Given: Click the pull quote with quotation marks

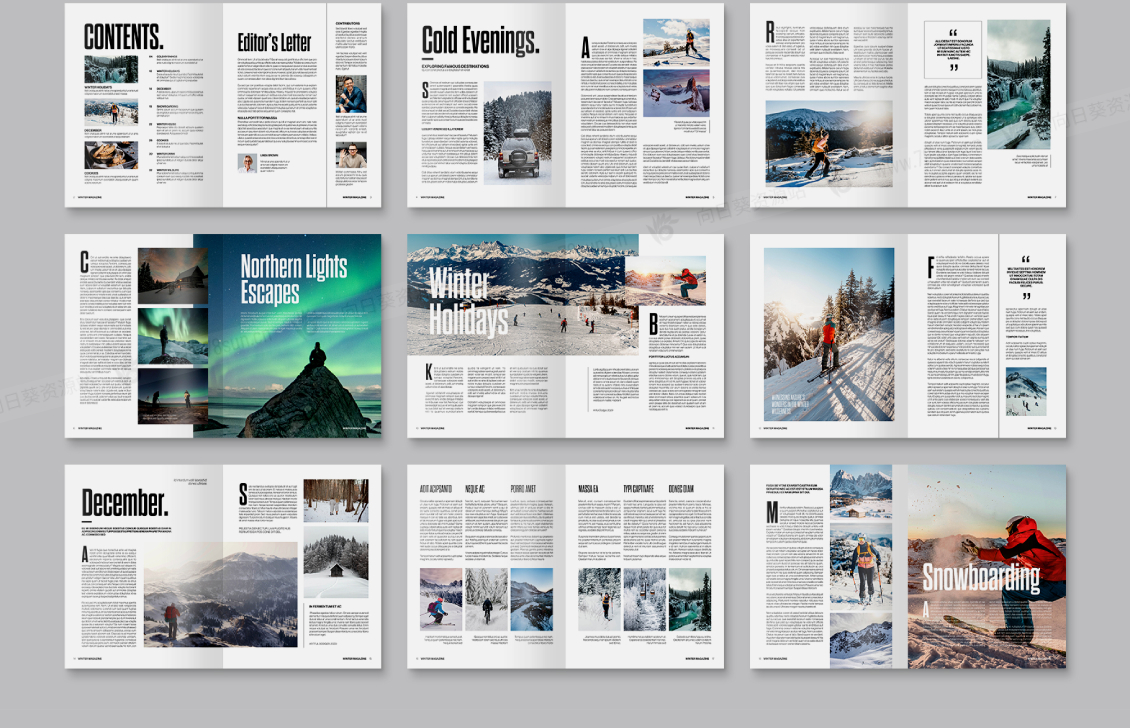Looking at the screenshot, I should [953, 50].
